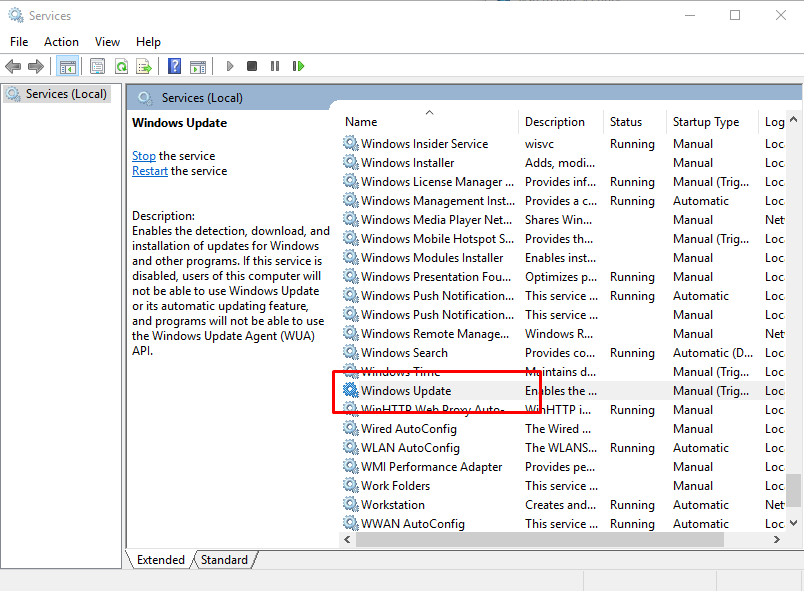This screenshot has width=804, height=591.
Task: Click the Pause Service icon
Action: [275, 66]
